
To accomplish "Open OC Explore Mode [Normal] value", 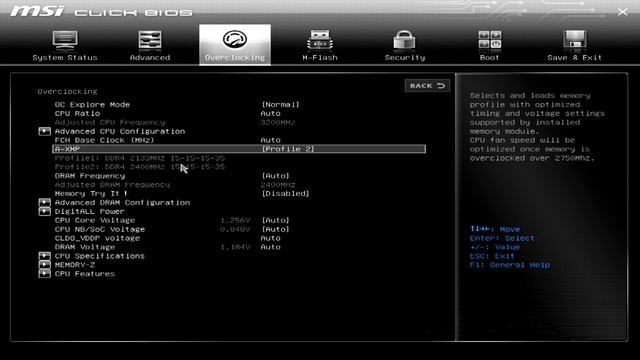I will [x=280, y=104].
